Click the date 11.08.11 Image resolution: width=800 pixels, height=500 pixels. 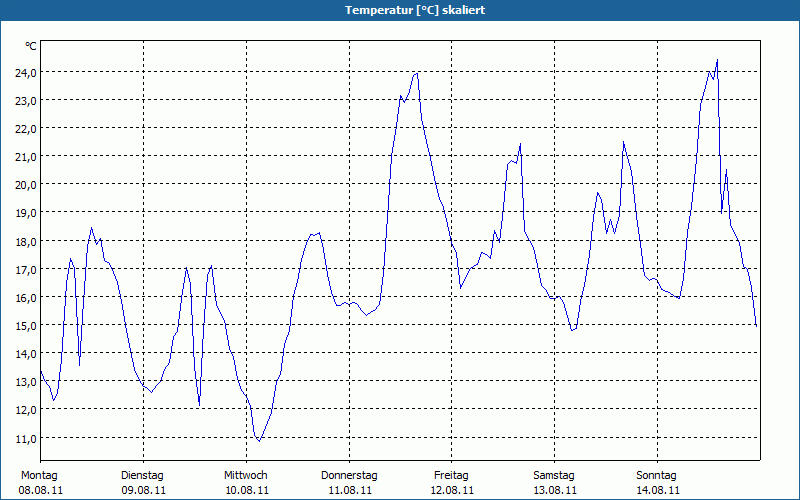(350, 491)
